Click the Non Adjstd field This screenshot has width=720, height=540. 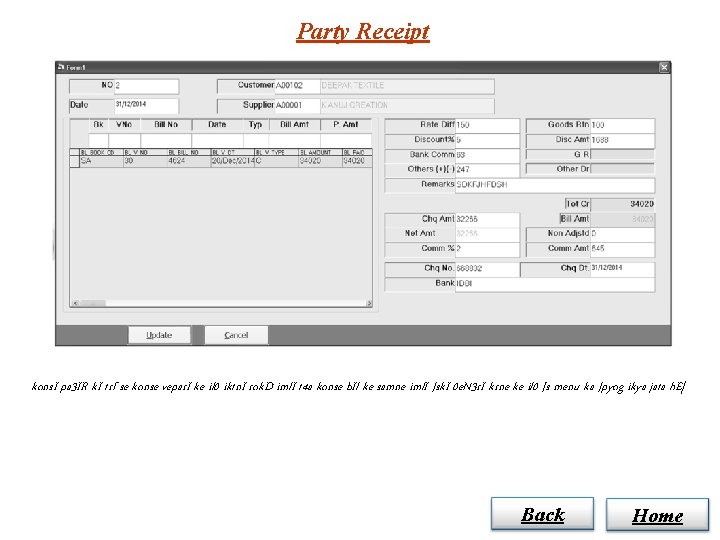pos(622,234)
